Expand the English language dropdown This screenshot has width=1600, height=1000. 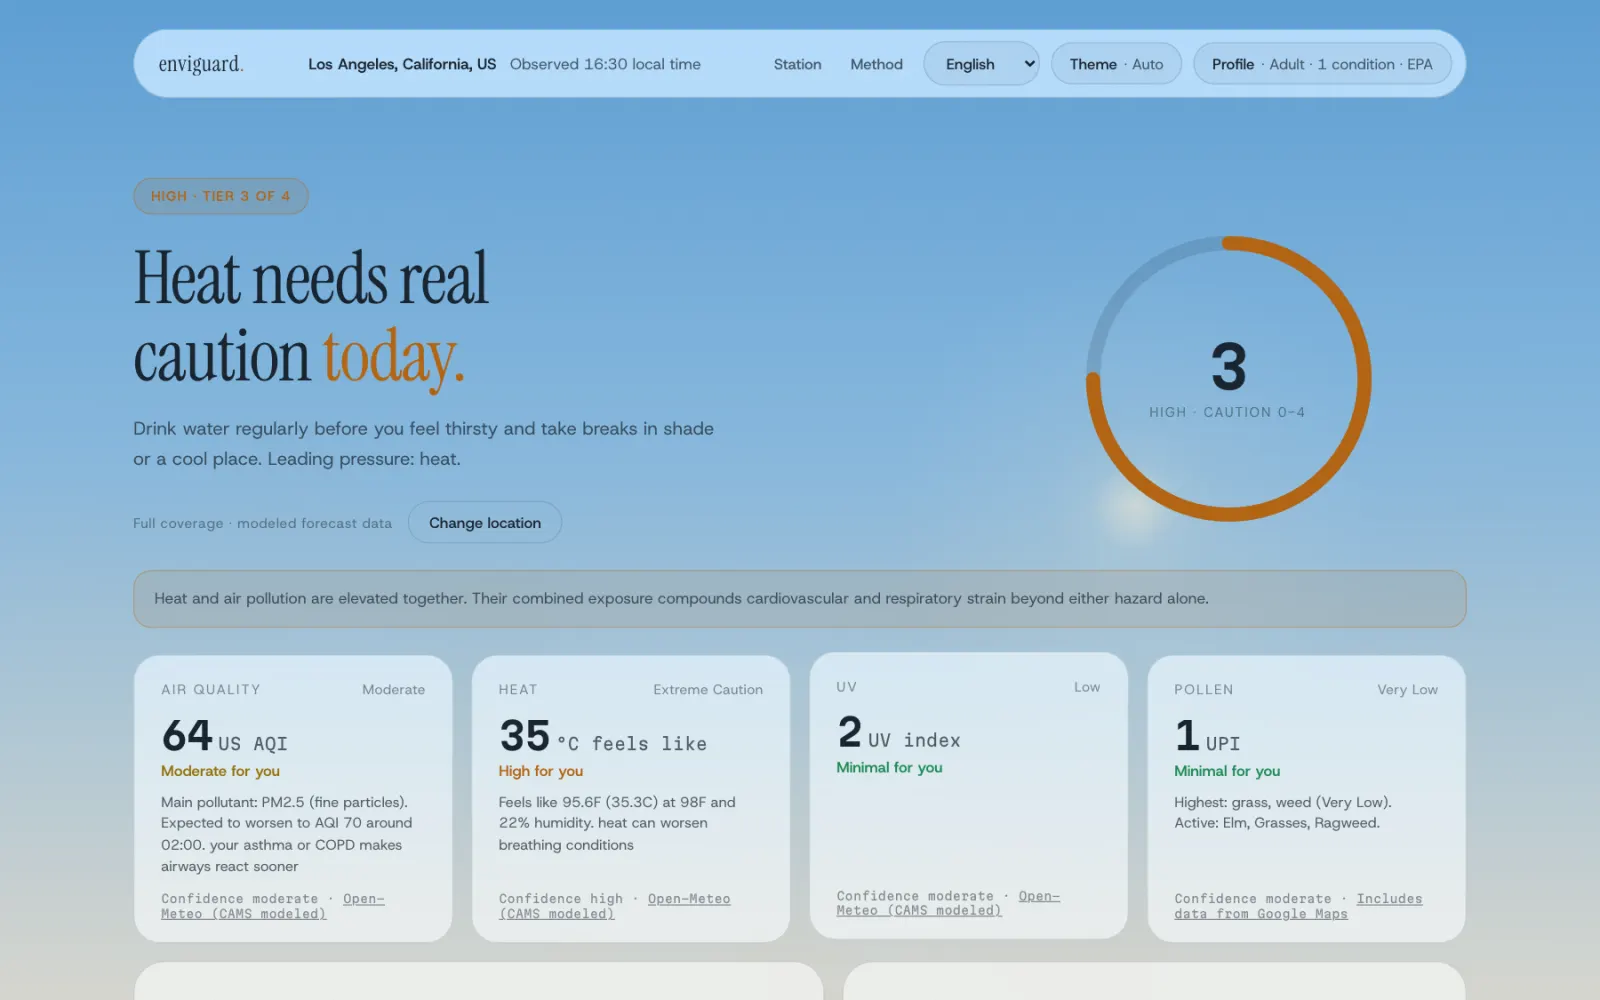coord(981,64)
